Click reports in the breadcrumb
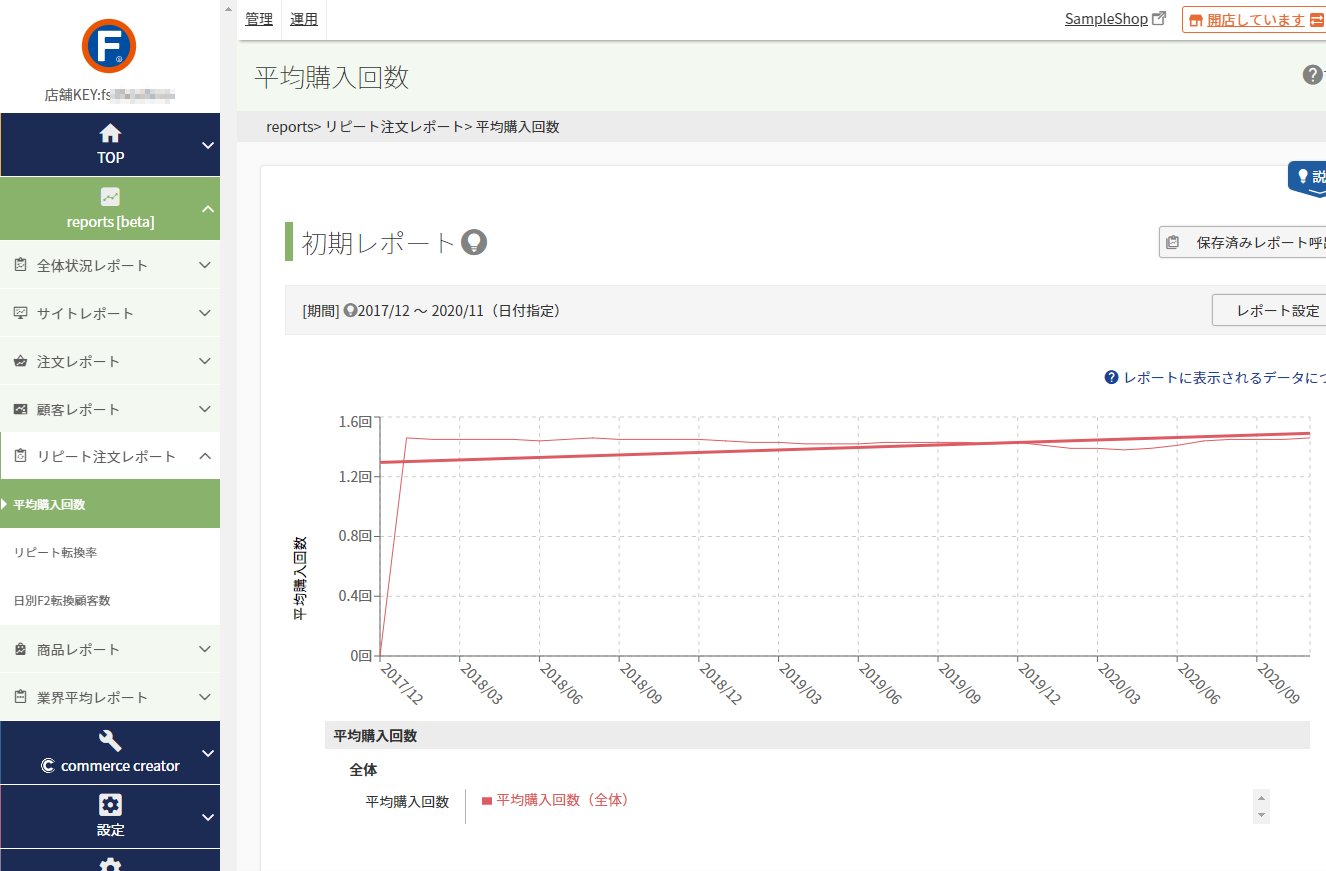Viewport: 1326px width, 871px height. [x=290, y=127]
